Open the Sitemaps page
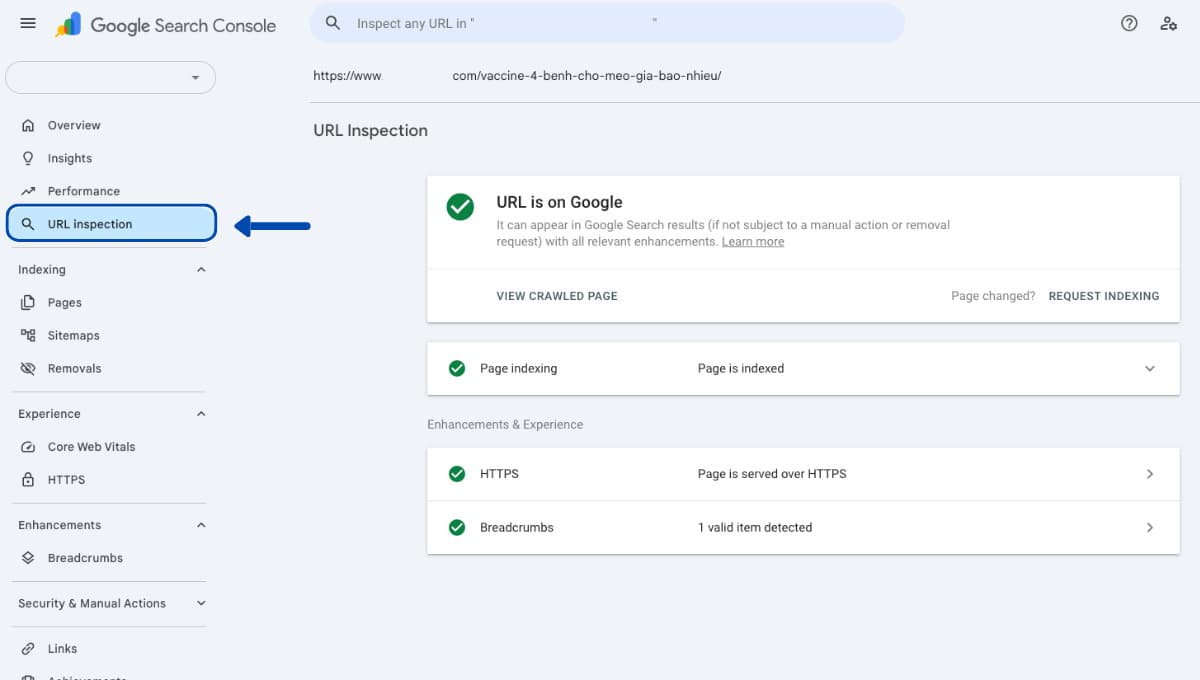1200x680 pixels. click(x=74, y=335)
